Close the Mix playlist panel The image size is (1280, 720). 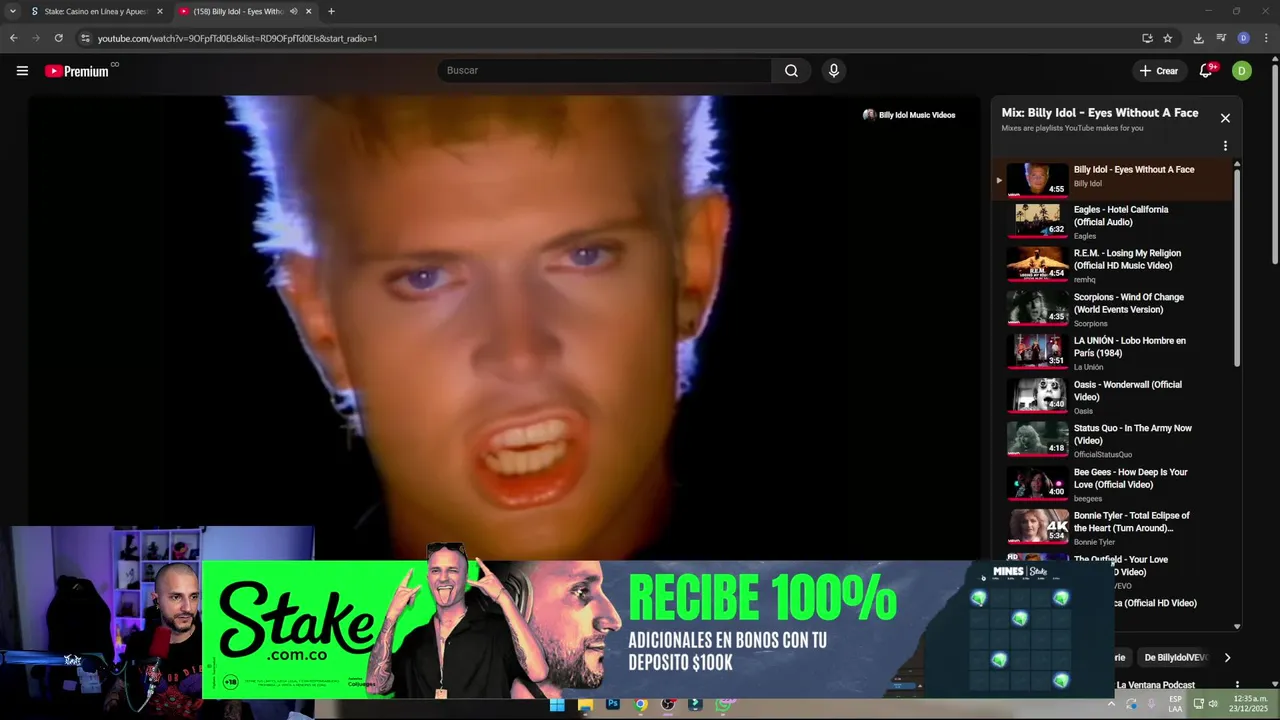coord(1225,118)
